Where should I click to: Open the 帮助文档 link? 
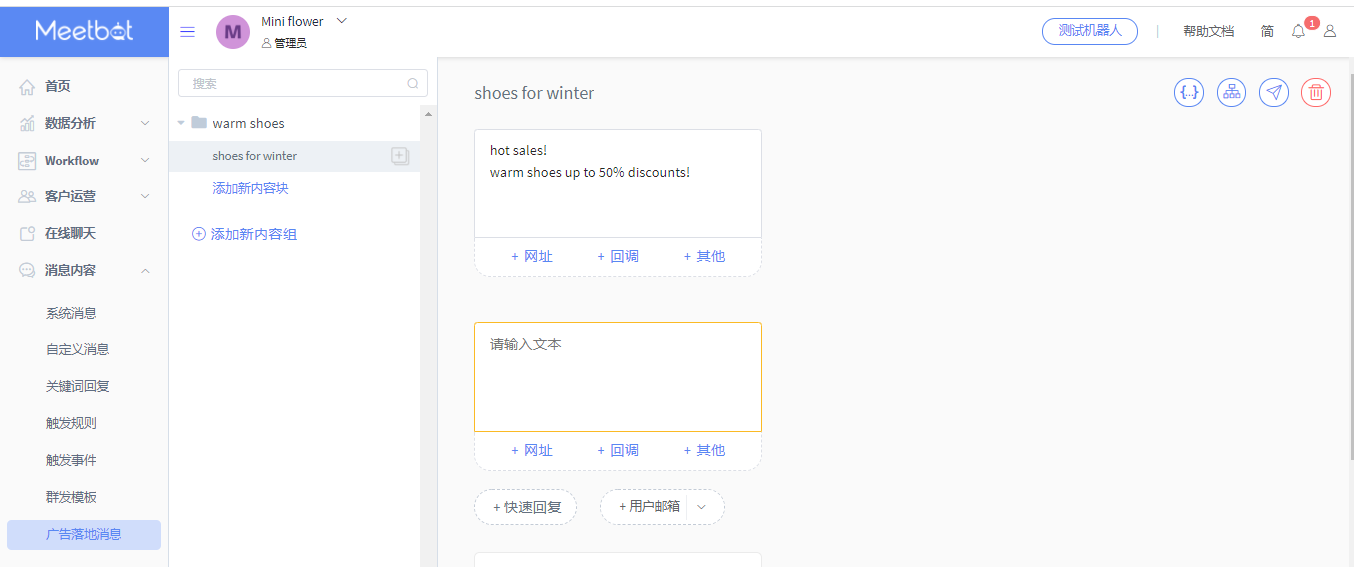[1208, 31]
